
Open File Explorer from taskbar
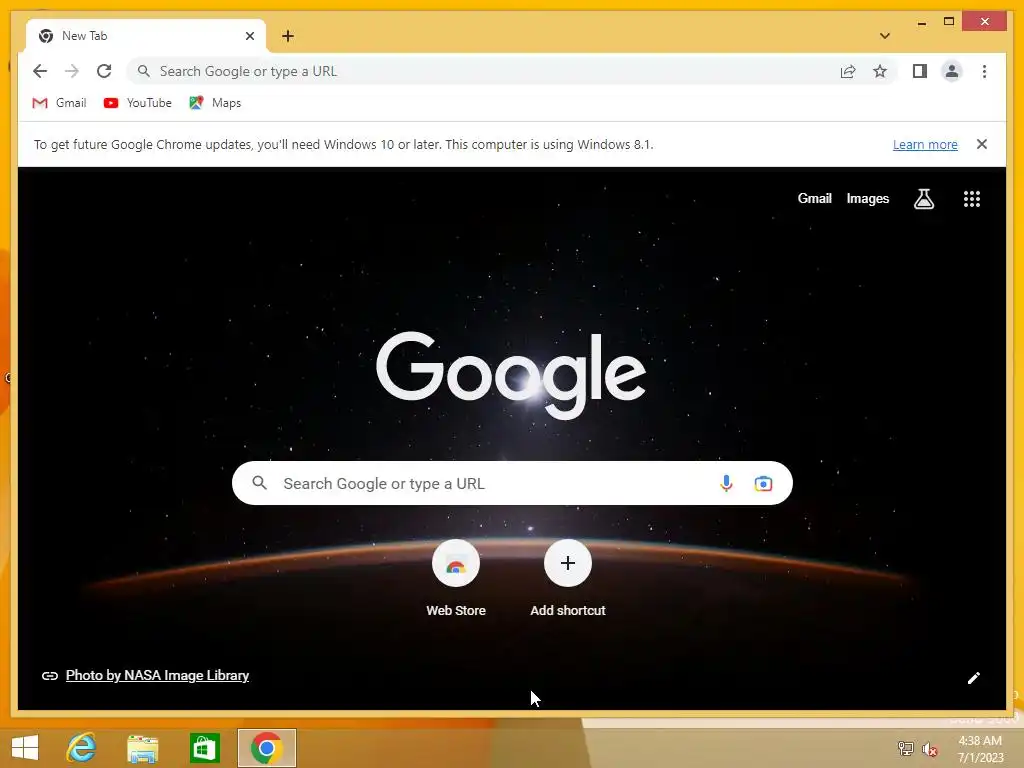click(x=142, y=748)
